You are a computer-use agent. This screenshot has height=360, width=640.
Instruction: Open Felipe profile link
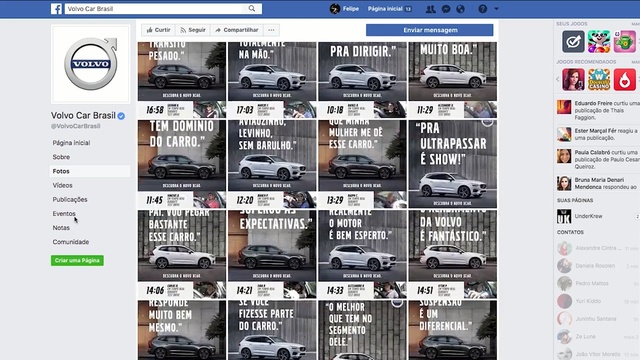point(351,9)
